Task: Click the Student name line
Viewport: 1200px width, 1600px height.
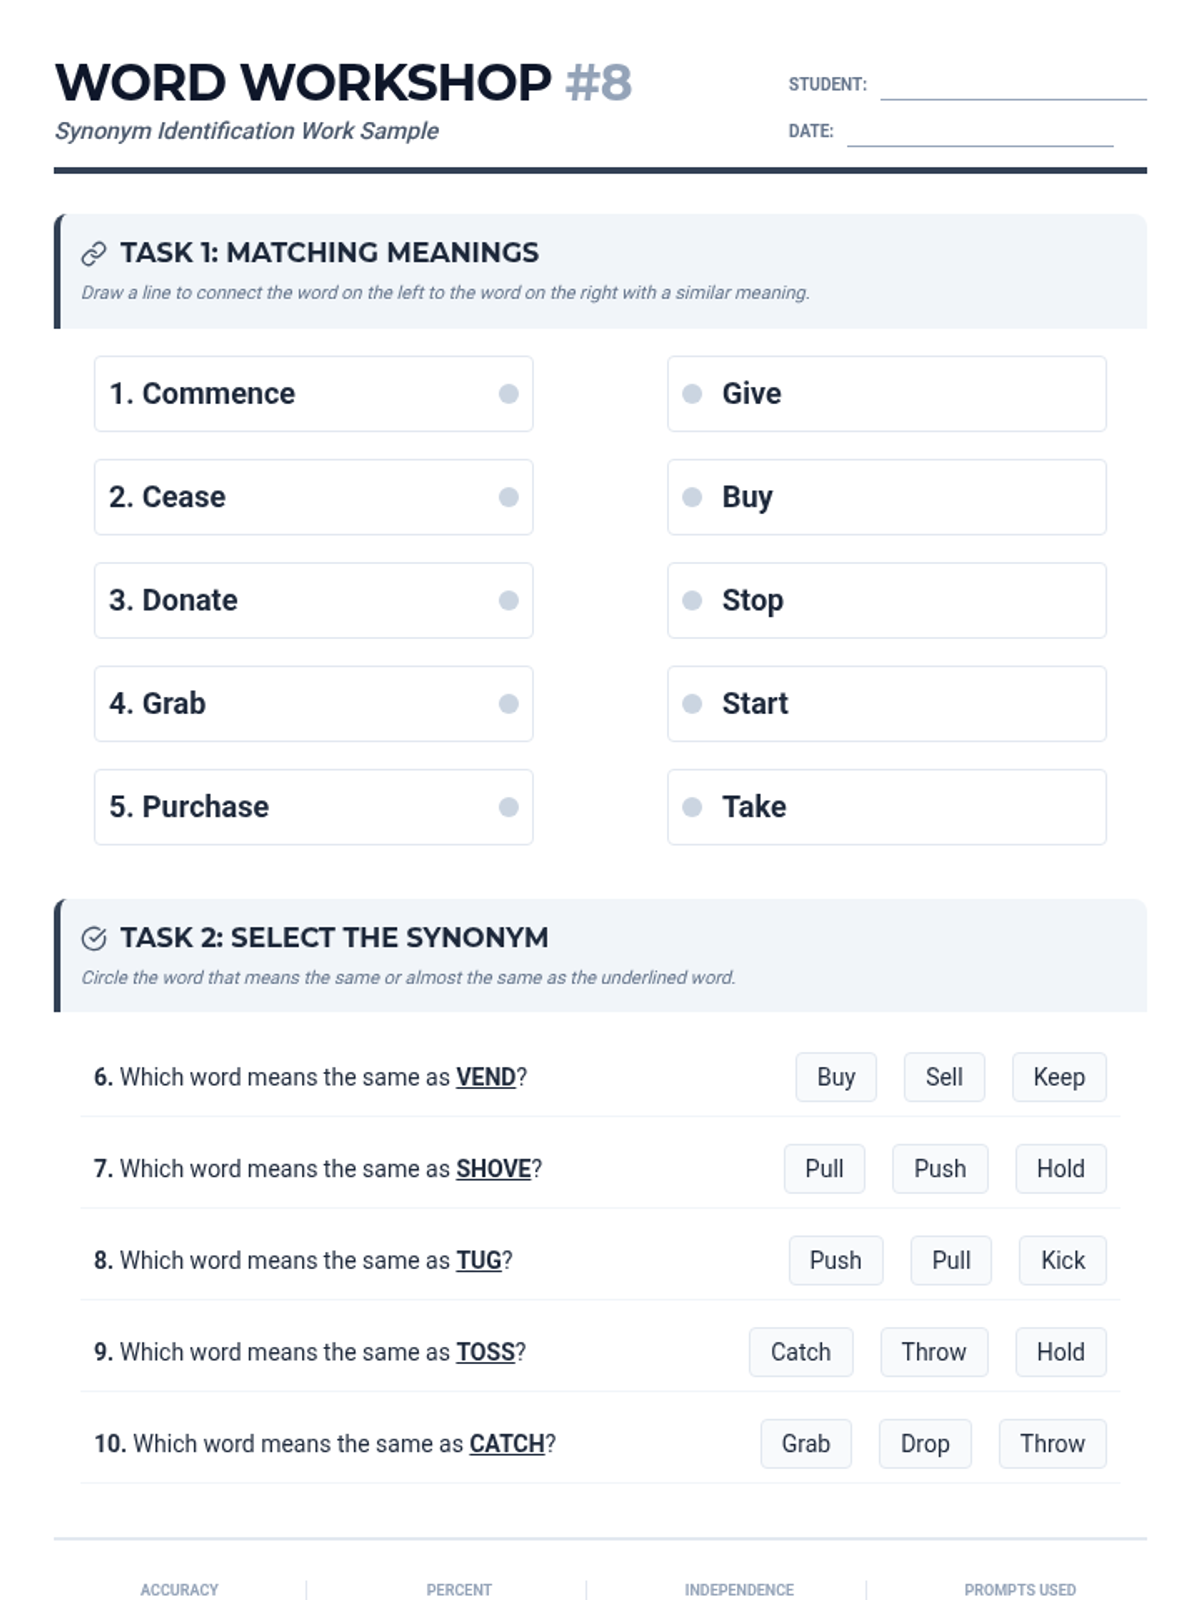Action: (1013, 86)
